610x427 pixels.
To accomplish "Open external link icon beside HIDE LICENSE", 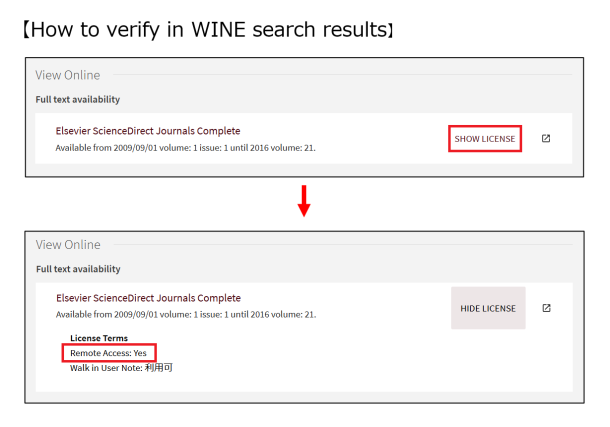I will 546,308.
